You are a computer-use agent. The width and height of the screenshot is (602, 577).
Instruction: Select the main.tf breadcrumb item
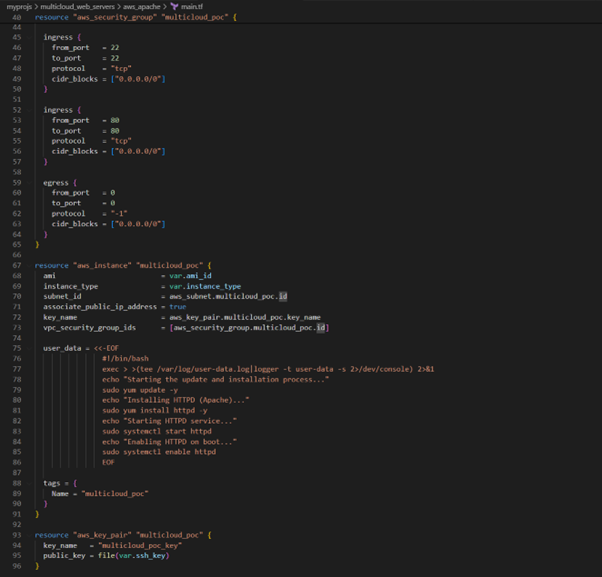click(x=193, y=6)
